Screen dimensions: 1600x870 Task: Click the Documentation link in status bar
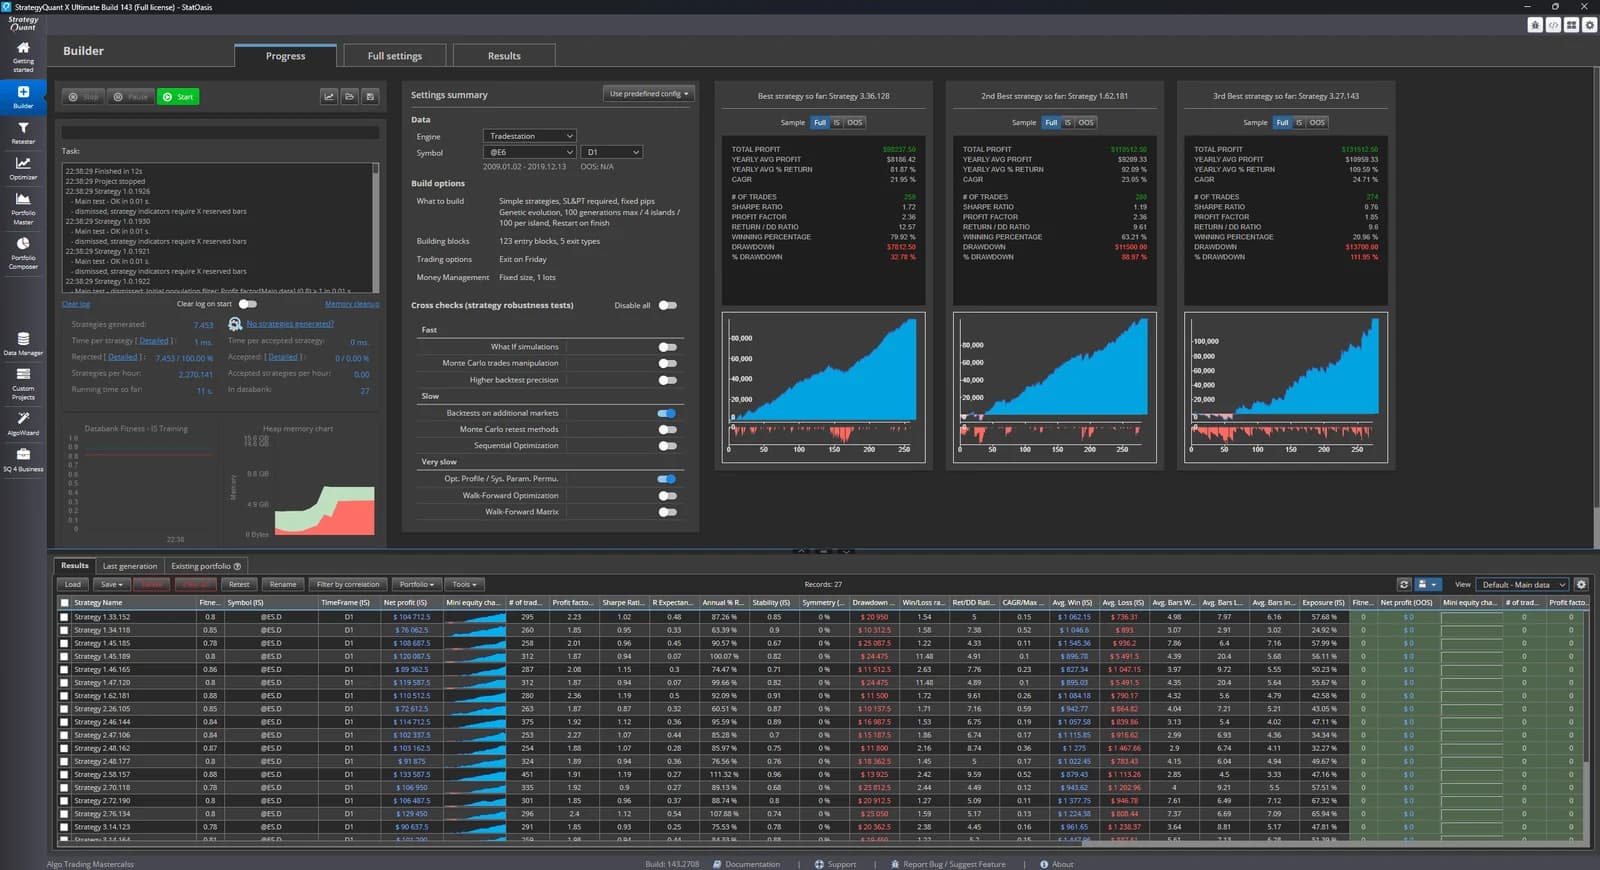pyautogui.click(x=746, y=864)
